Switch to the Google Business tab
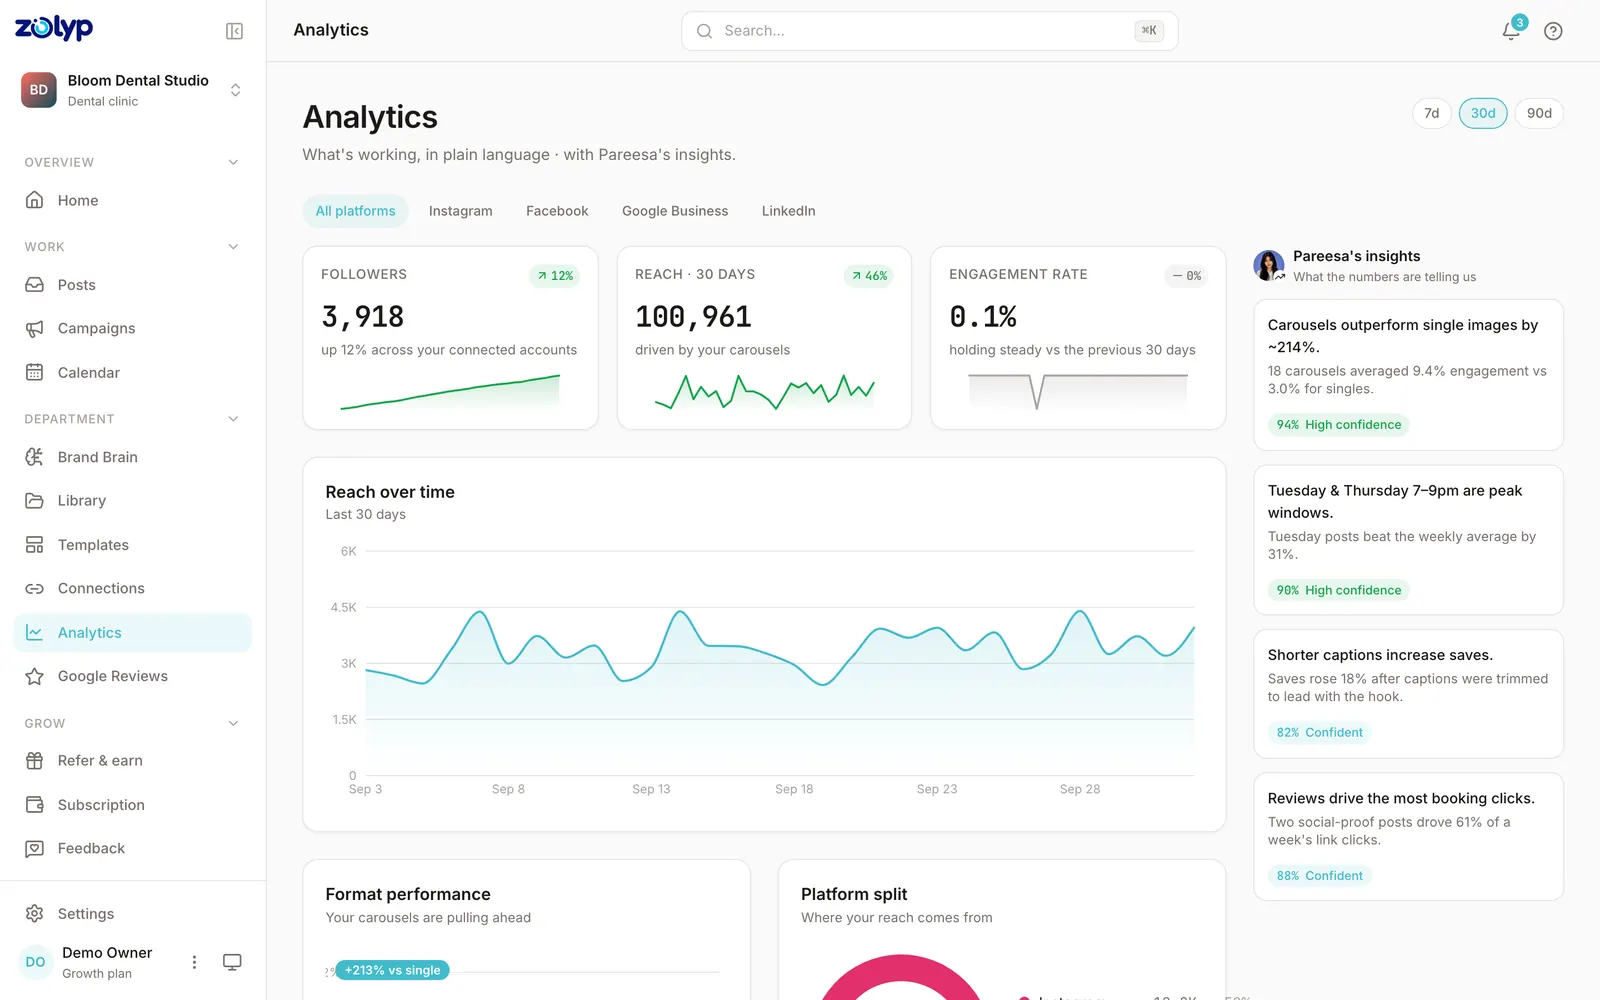 click(675, 211)
